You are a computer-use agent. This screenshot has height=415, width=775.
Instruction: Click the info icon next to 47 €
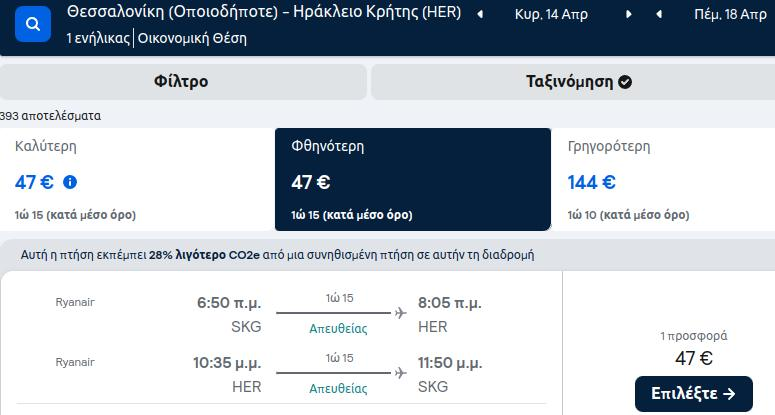(x=70, y=182)
